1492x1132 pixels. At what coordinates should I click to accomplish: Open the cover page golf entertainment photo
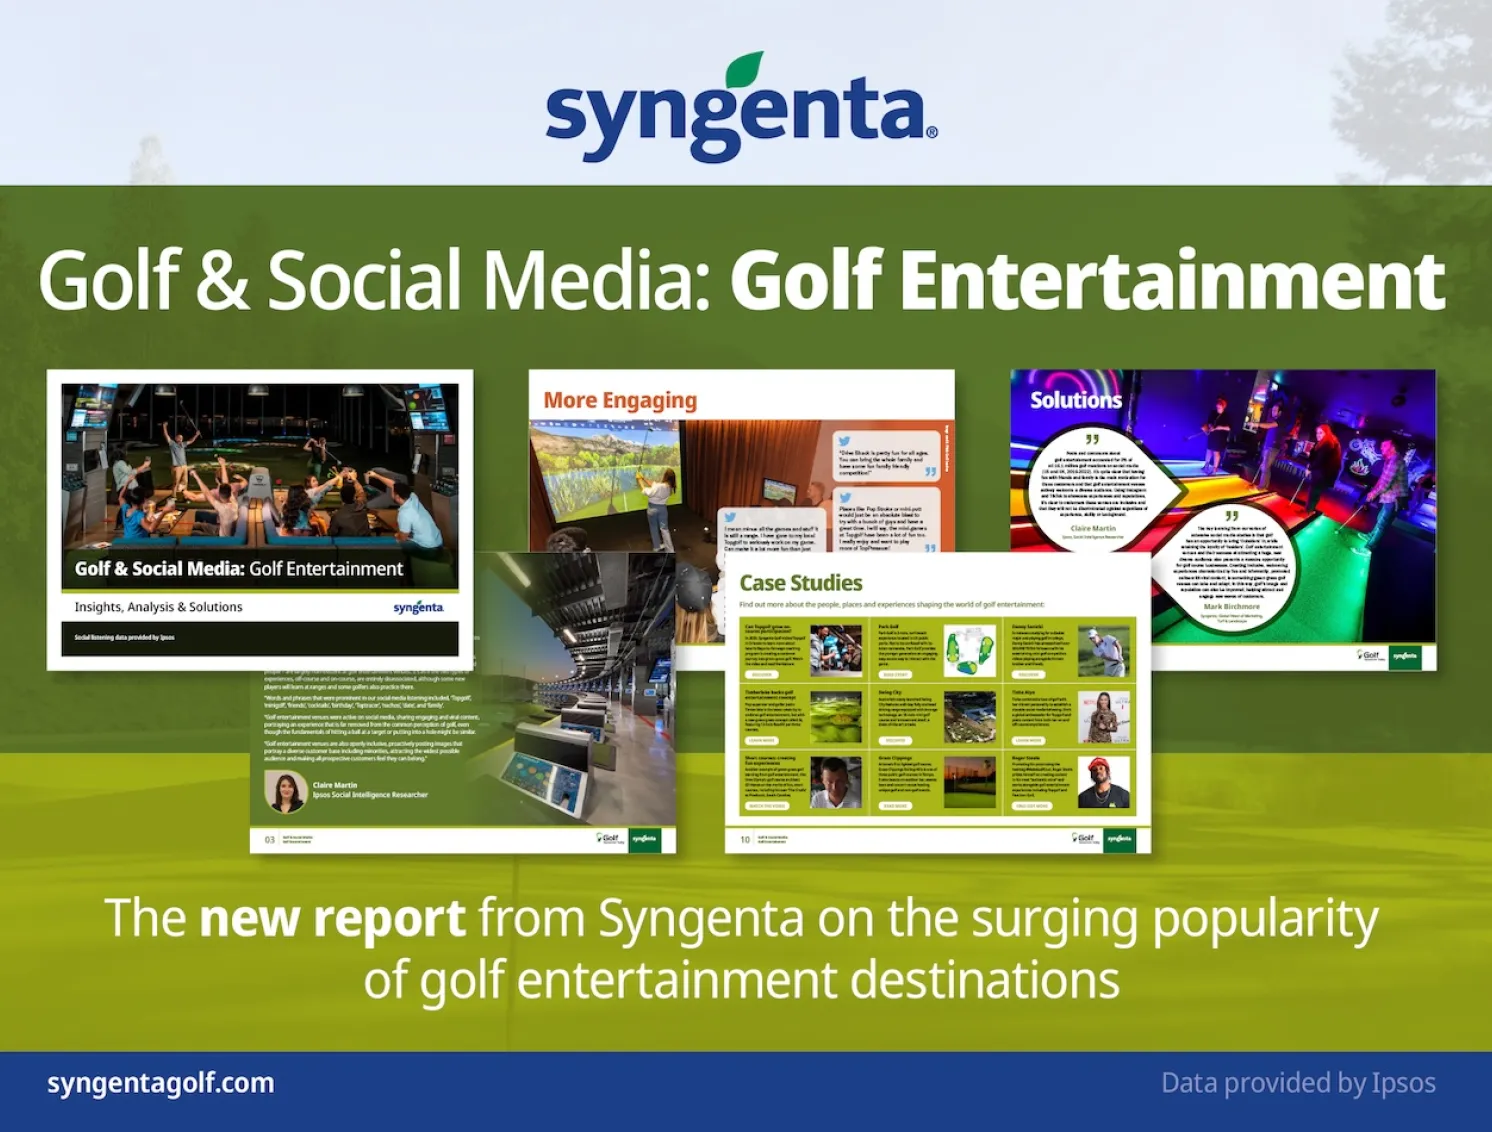point(260,470)
